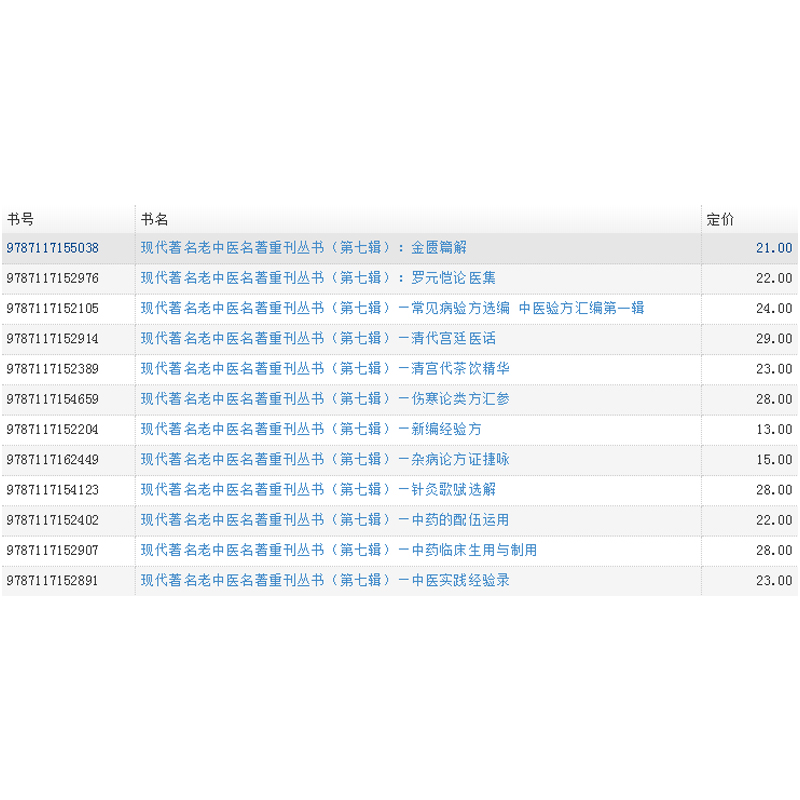Select ISBN 9787117152907
This screenshot has width=800, height=800.
click(x=53, y=550)
